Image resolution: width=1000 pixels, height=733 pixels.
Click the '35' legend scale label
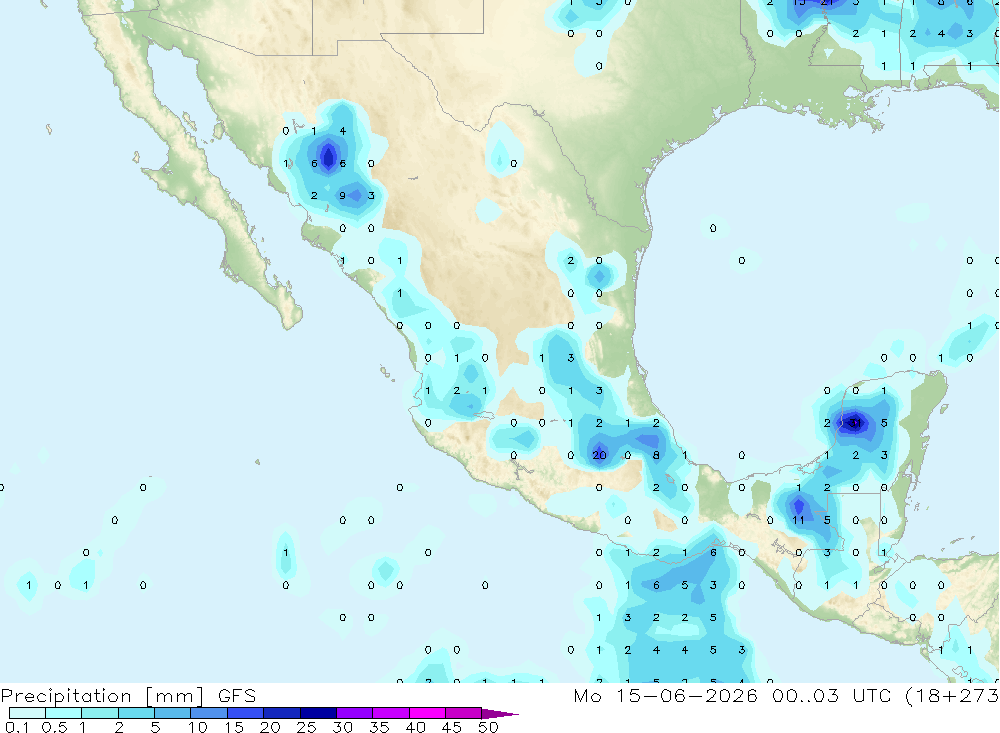(379, 727)
